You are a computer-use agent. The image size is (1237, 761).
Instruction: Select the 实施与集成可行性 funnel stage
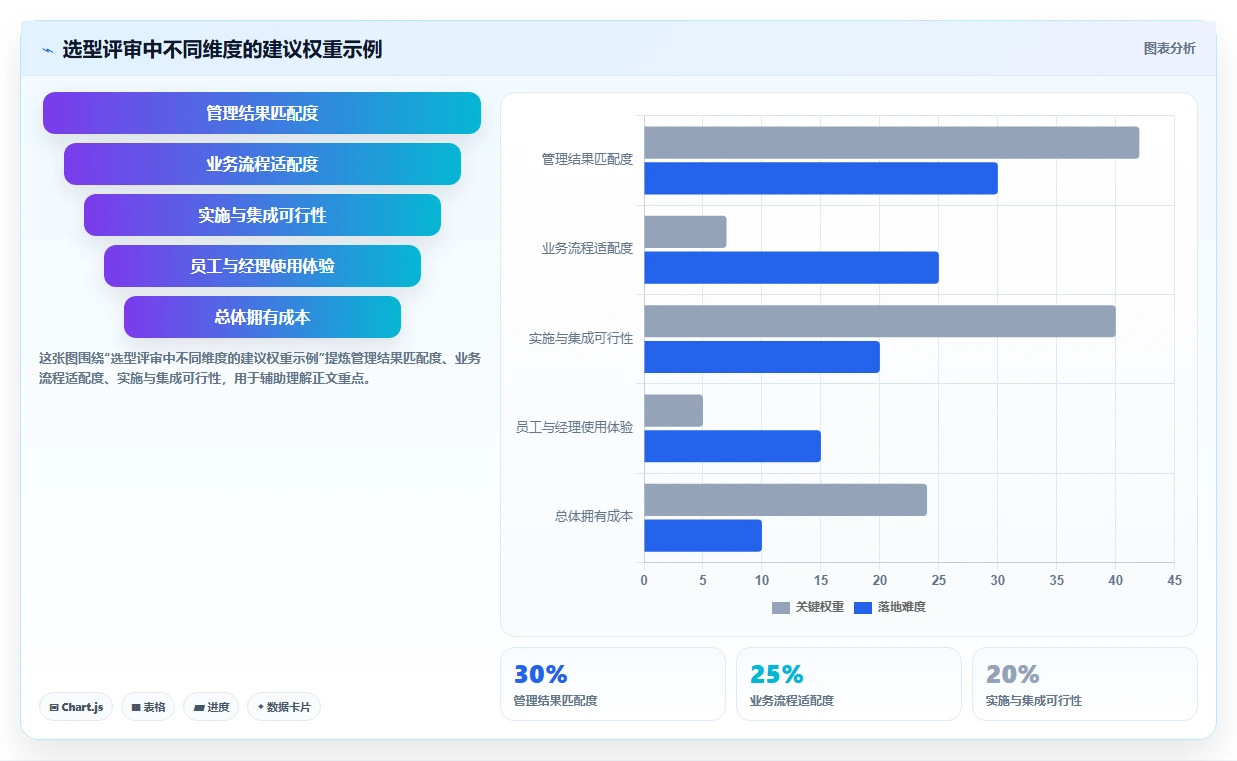pos(262,215)
